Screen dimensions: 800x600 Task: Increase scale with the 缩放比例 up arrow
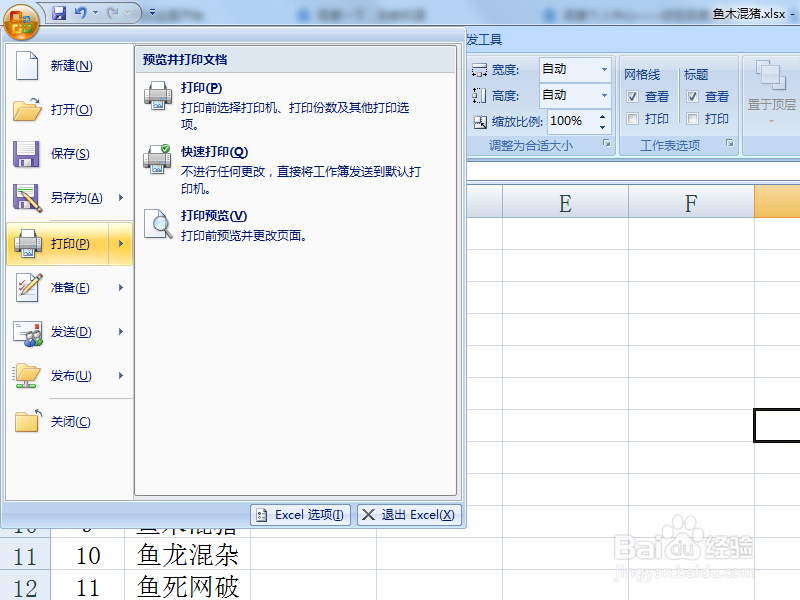pos(603,117)
